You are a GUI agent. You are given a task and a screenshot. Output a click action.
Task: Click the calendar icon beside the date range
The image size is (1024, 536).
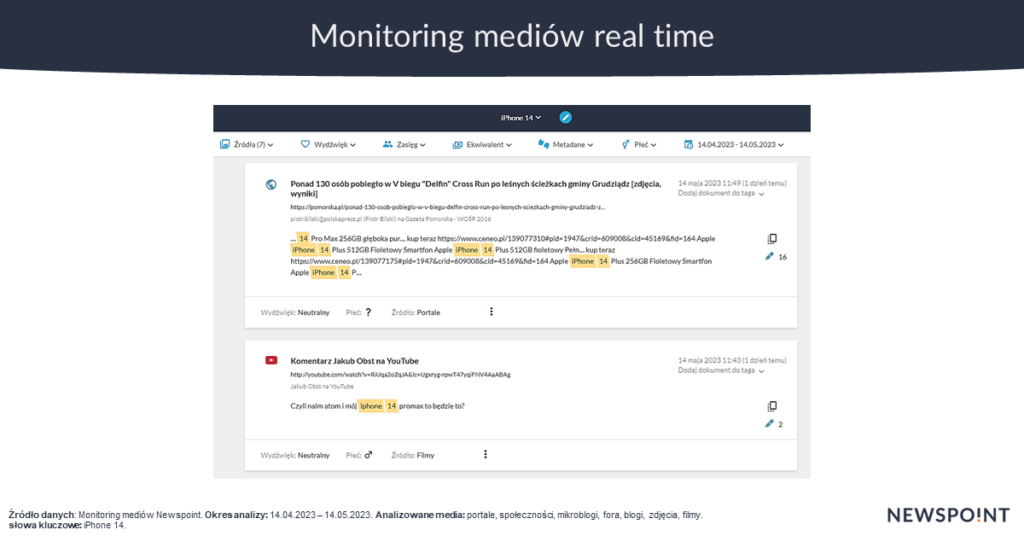688,144
